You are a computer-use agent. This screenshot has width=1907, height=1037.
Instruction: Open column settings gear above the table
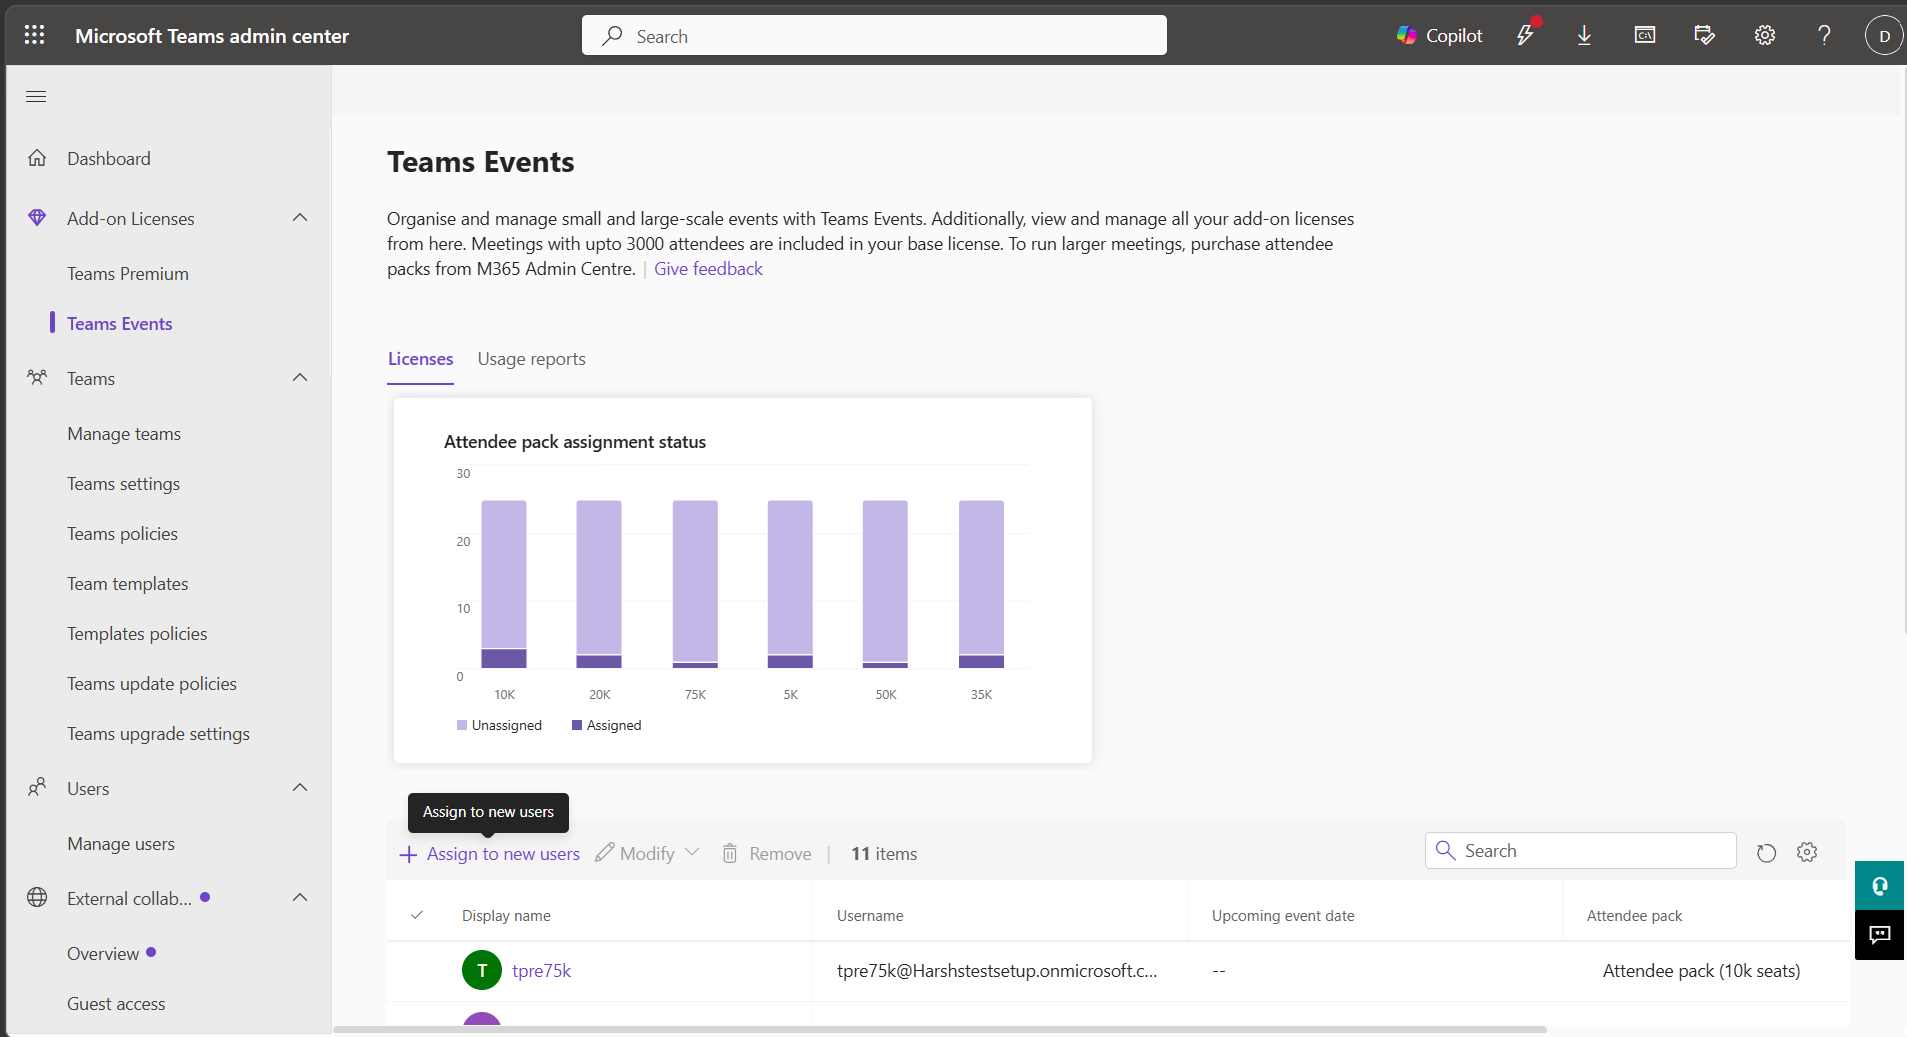click(x=1806, y=853)
